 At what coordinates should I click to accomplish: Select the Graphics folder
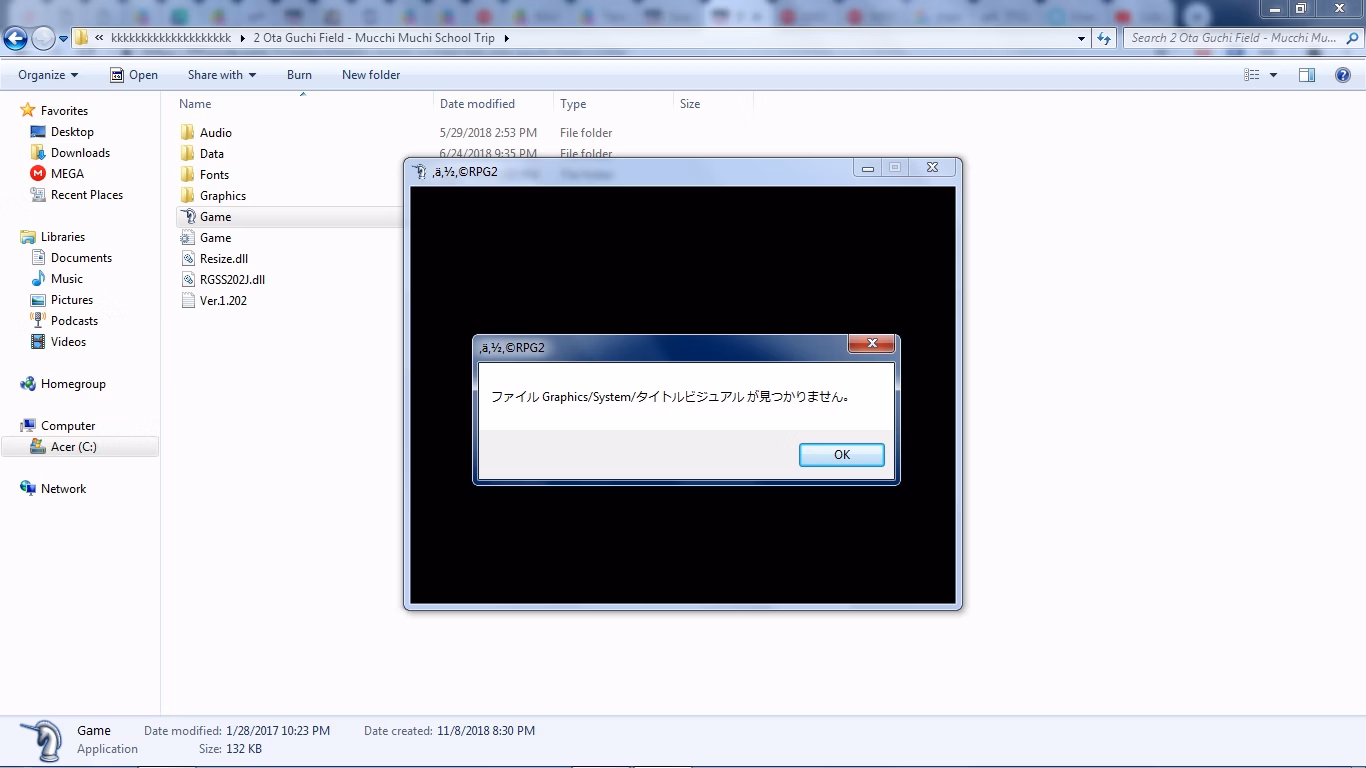pos(222,196)
